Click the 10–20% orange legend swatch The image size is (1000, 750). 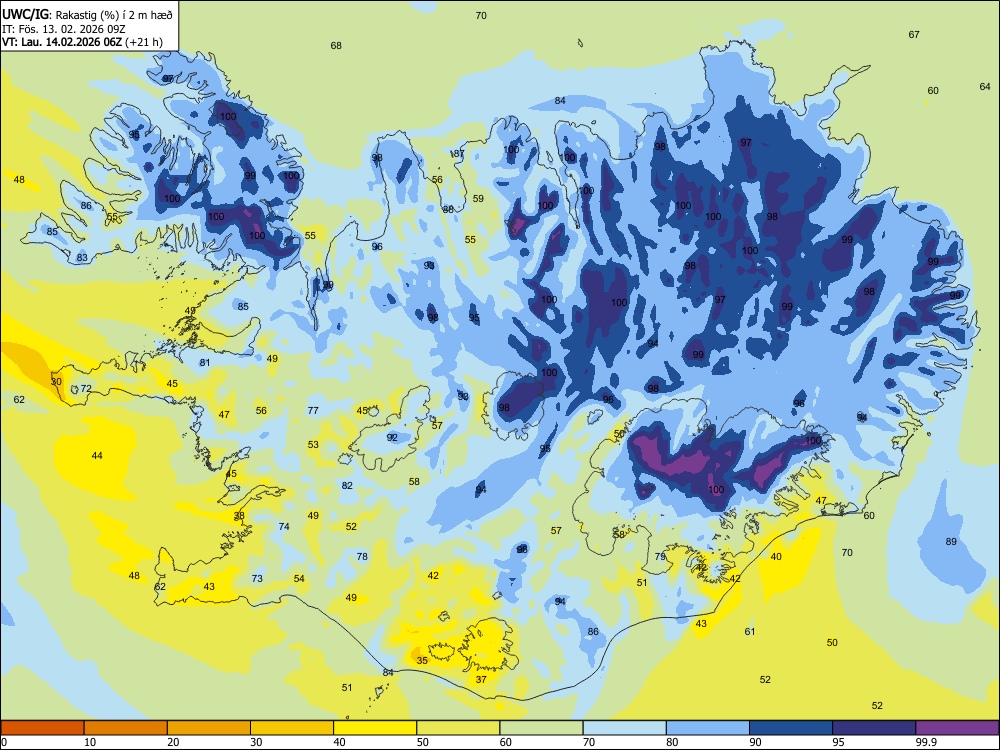pyautogui.click(x=126, y=728)
